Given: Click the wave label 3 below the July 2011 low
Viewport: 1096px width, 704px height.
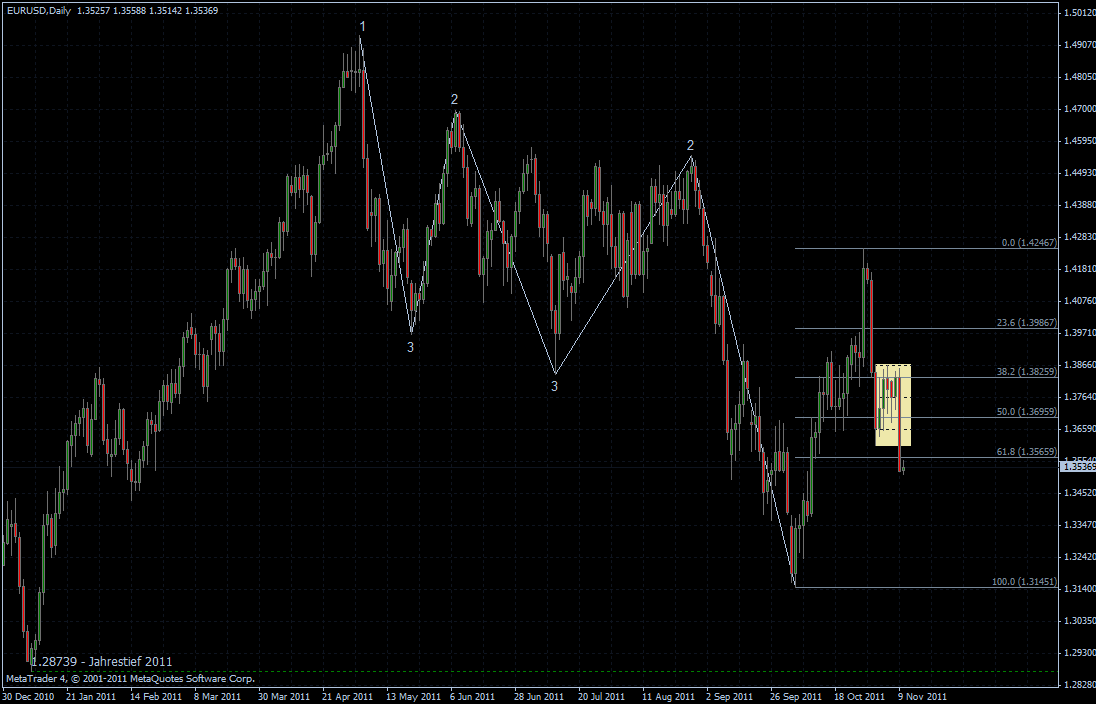Looking at the screenshot, I should pyautogui.click(x=555, y=386).
